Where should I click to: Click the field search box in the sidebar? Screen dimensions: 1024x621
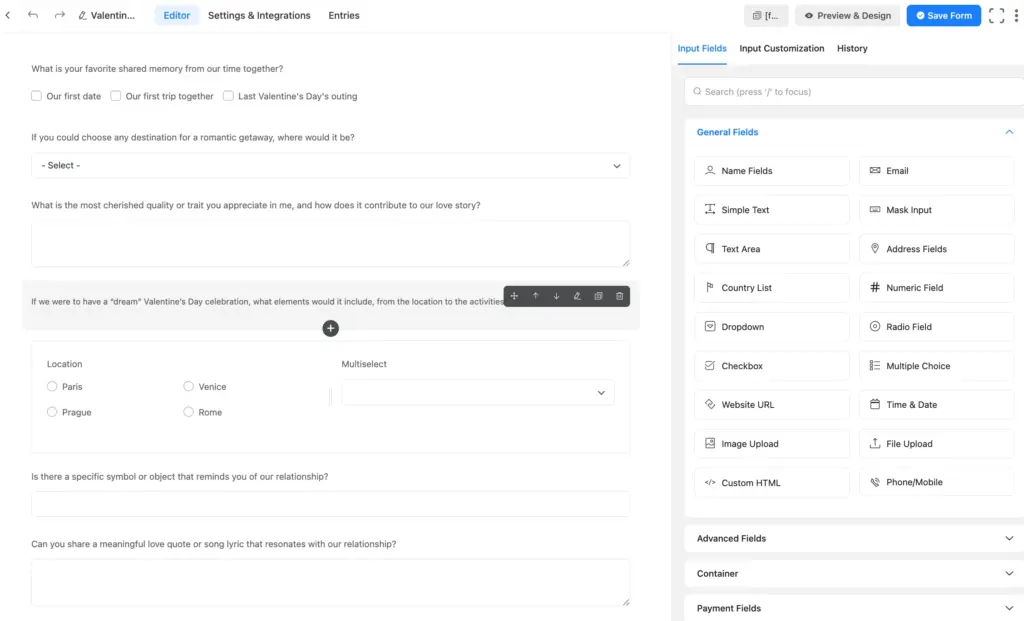point(852,91)
